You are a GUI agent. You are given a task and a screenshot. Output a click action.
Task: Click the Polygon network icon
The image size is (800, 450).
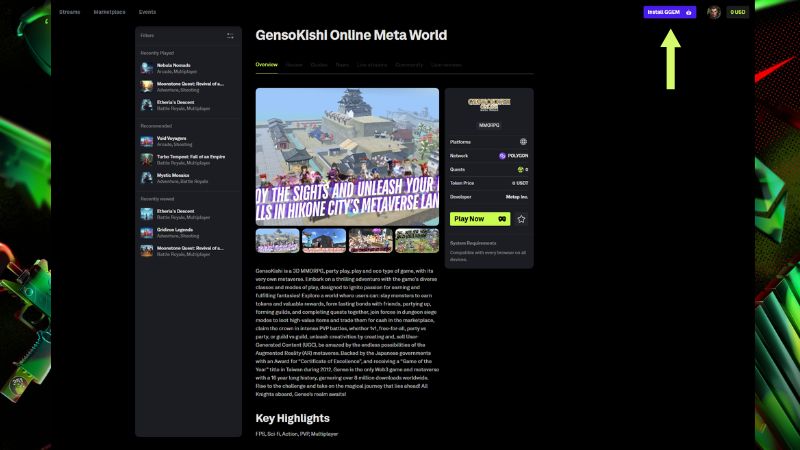pyautogui.click(x=503, y=156)
